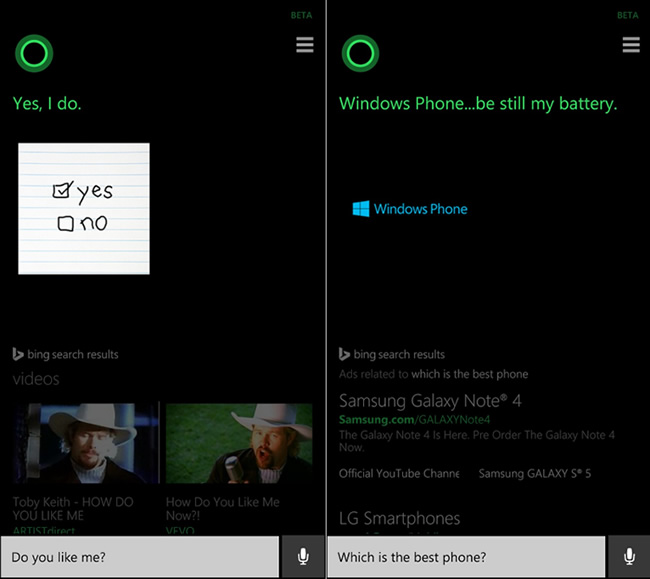This screenshot has height=579, width=650.
Task: Click the Bing logo on left results
Action: pos(18,354)
